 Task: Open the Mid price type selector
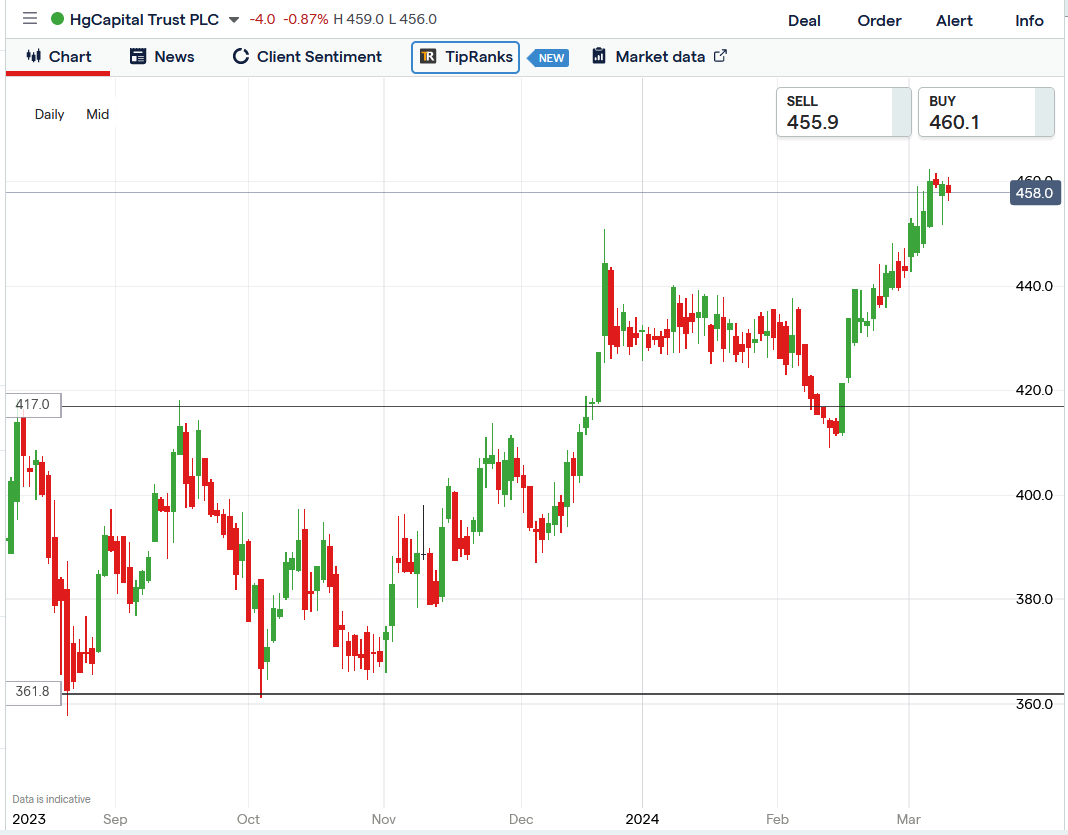coord(97,114)
